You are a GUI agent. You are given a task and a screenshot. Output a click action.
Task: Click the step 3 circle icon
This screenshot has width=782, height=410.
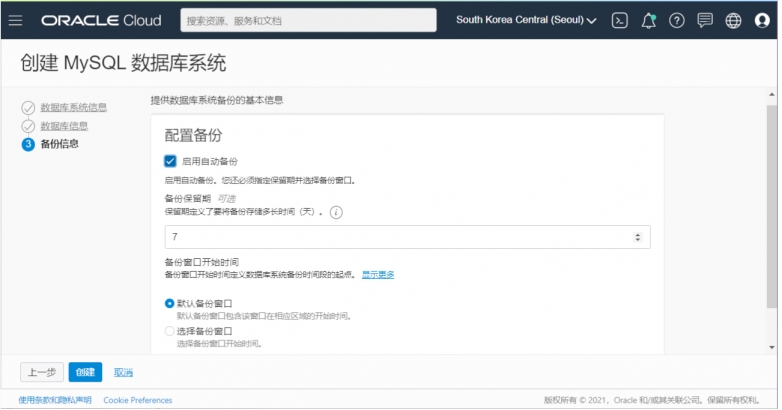point(28,144)
